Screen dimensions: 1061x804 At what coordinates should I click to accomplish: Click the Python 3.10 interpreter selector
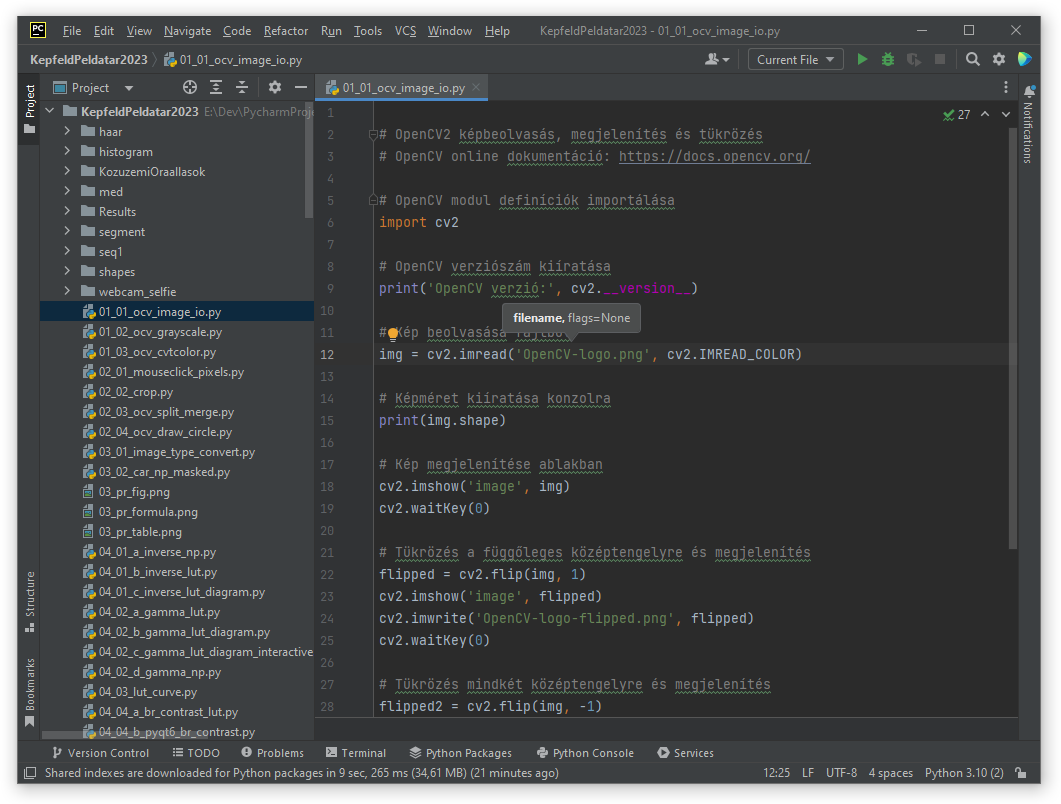(x=963, y=773)
